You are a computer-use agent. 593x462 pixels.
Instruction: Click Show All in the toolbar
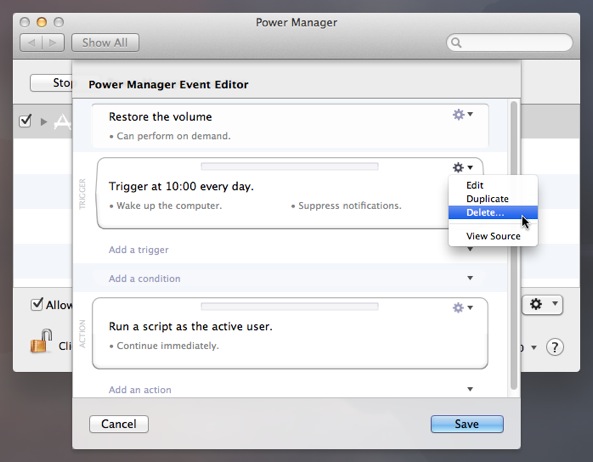tap(105, 43)
